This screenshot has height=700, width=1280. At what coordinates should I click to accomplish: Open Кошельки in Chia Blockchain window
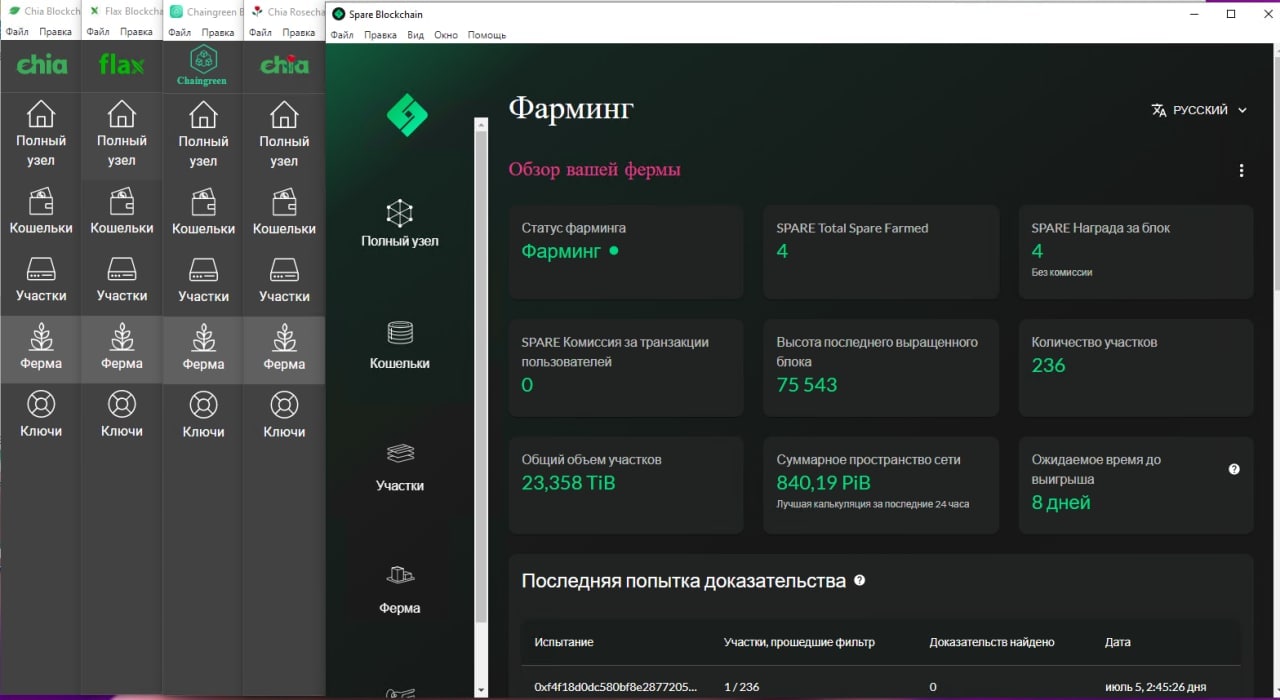[41, 212]
